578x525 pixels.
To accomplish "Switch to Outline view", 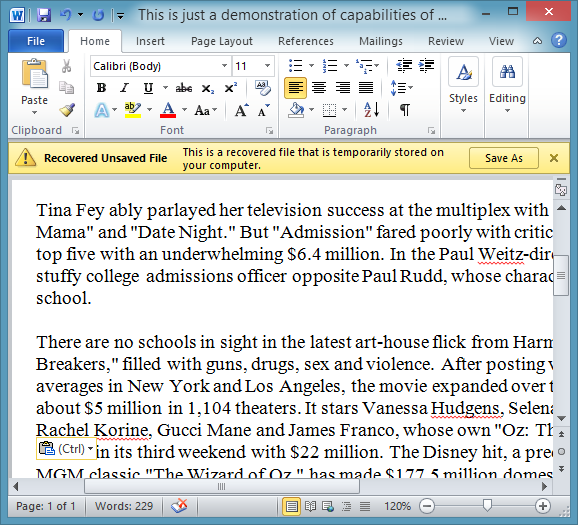I will [x=346, y=506].
